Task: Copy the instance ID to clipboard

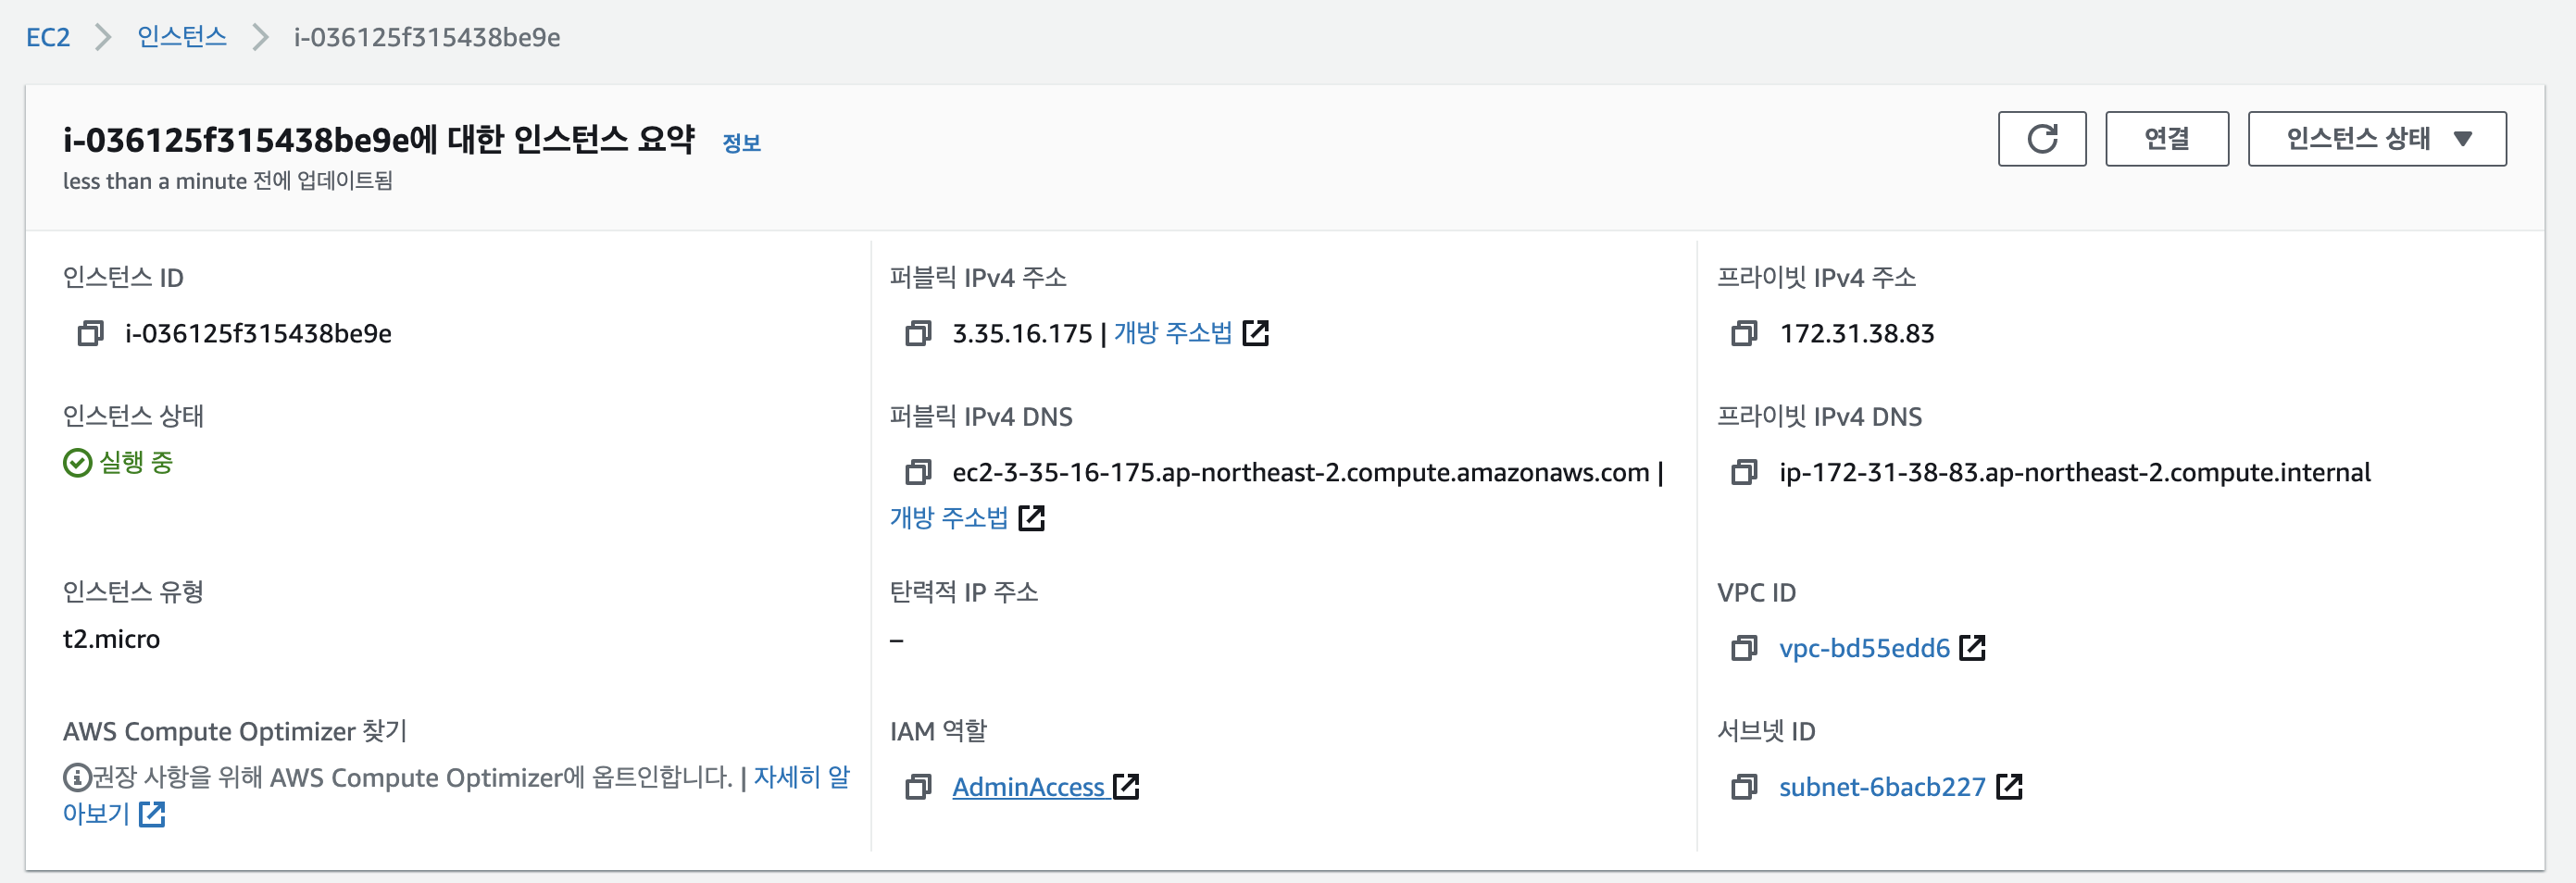Action: 90,333
